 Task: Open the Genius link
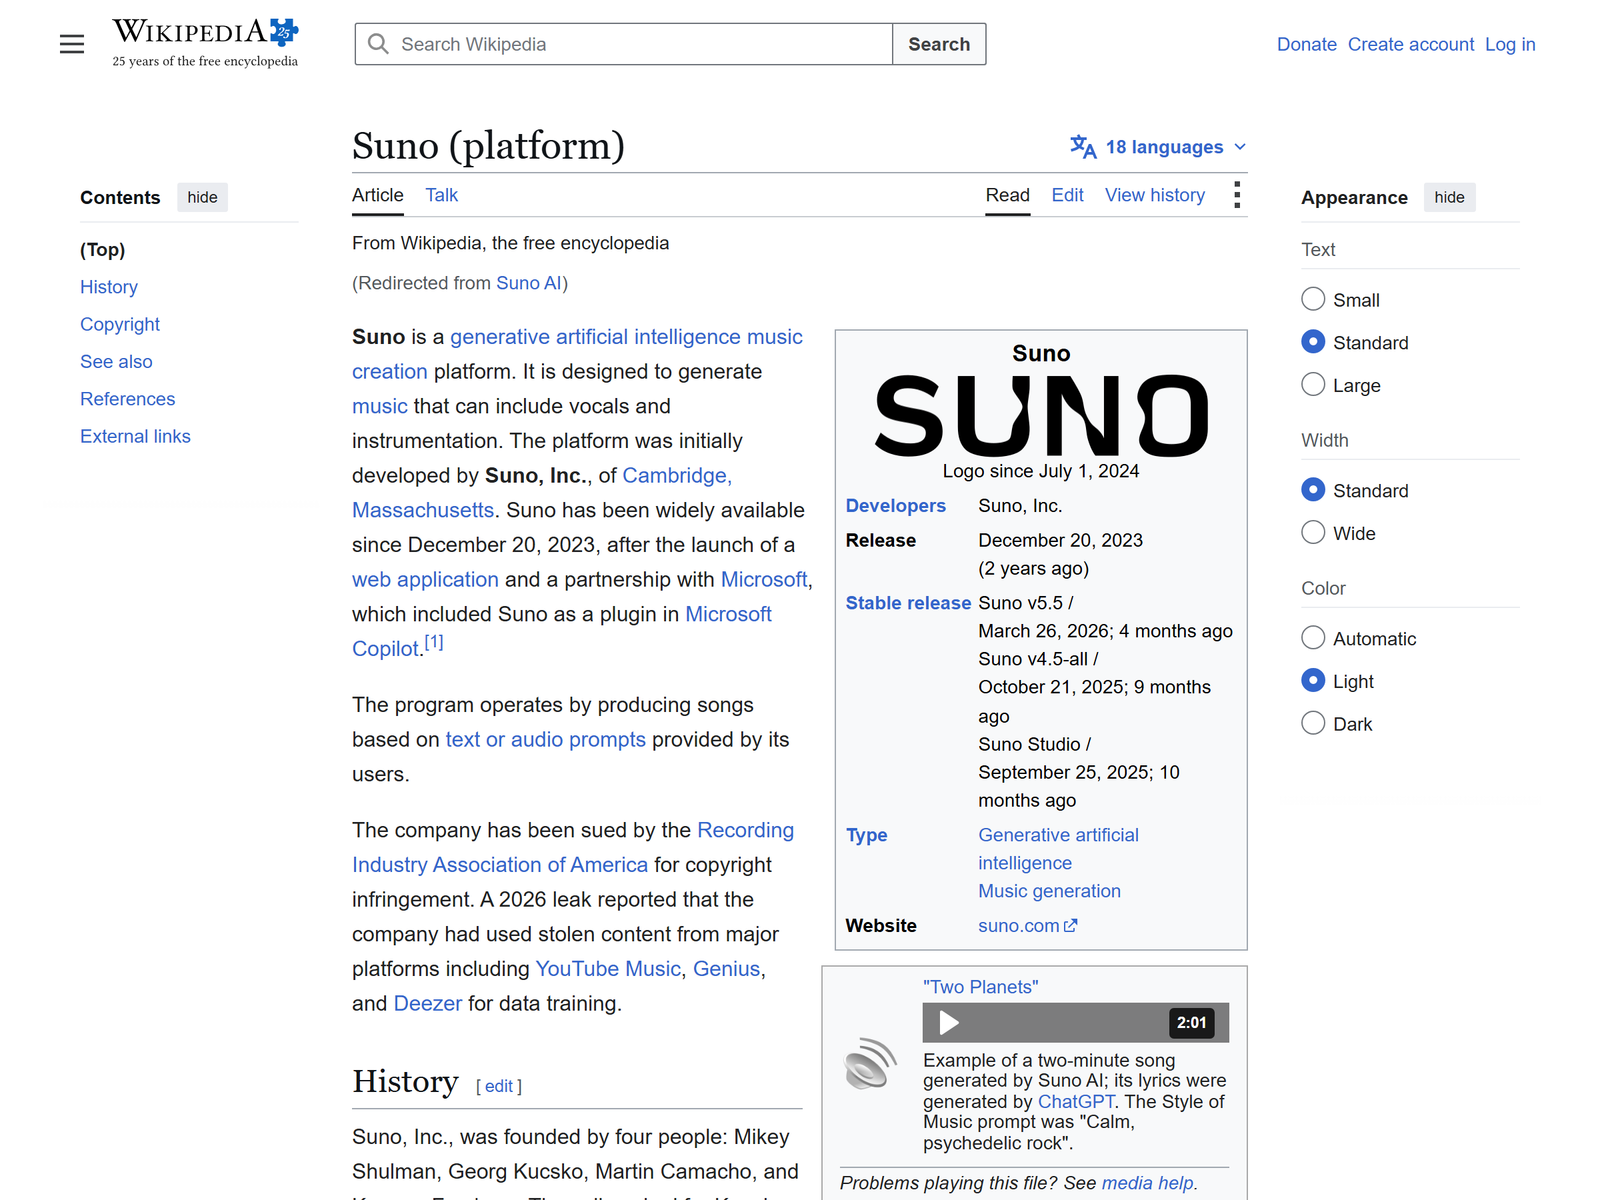click(727, 969)
